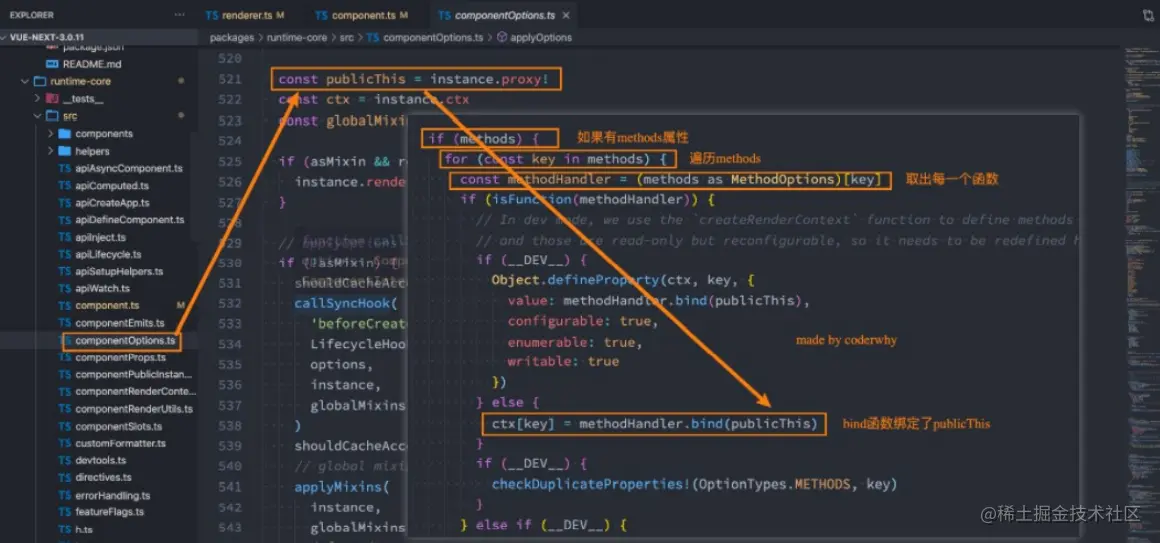
Task: Click the README.md markdown file icon
Action: point(52,64)
